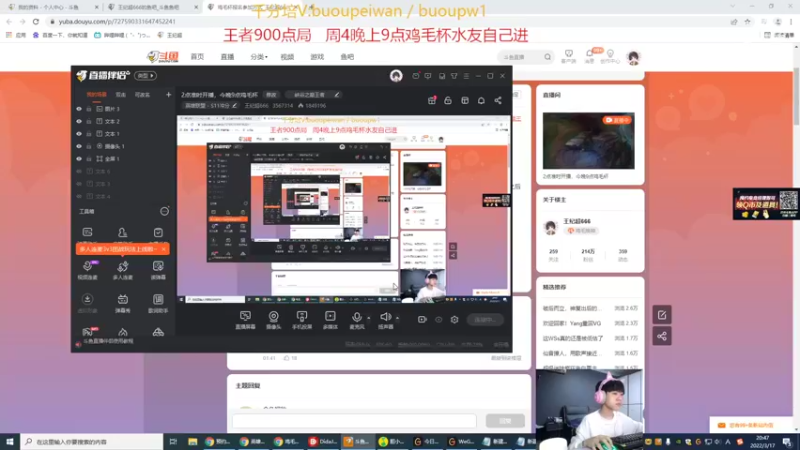The height and width of the screenshot is (450, 800).
Task: Open the streamer avatar in app title bar
Action: tap(396, 76)
